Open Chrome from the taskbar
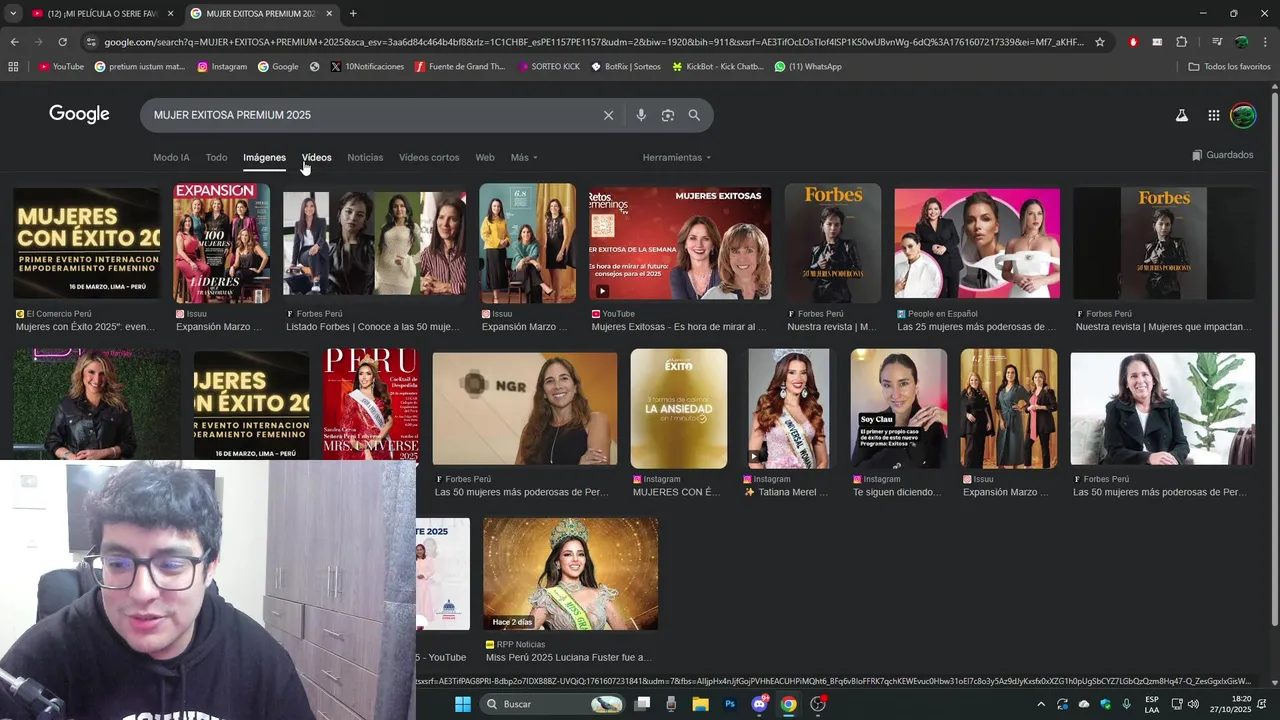Viewport: 1280px width, 720px height. coord(789,704)
